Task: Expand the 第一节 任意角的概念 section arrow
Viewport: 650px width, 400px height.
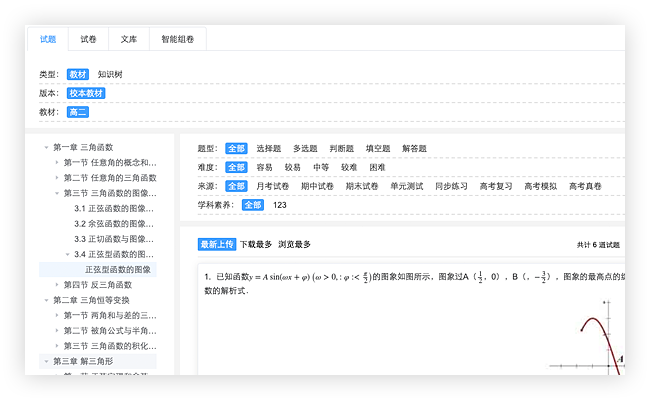Action: (x=57, y=163)
